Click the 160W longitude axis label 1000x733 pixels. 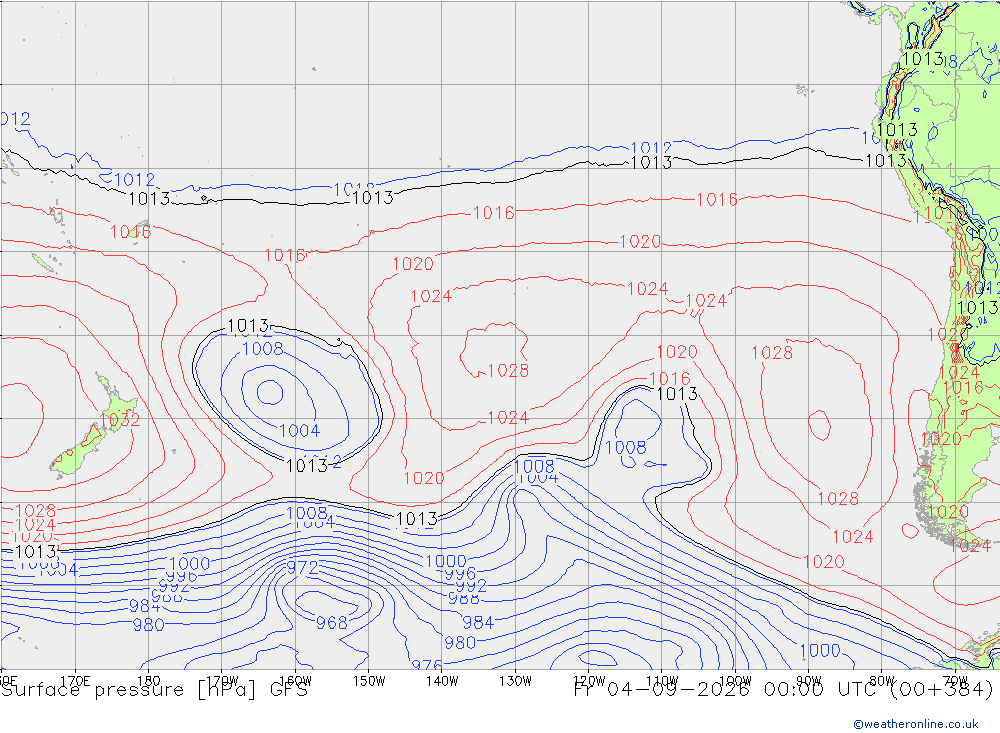tap(295, 681)
